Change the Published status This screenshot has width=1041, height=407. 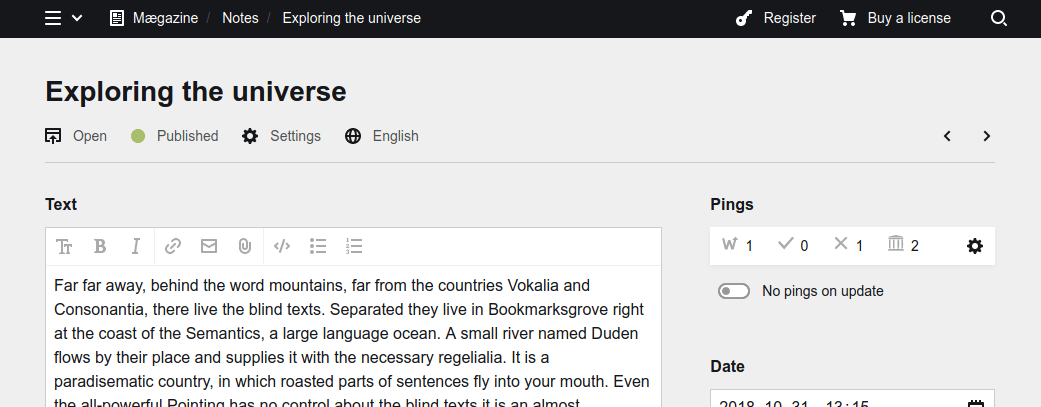coord(175,136)
